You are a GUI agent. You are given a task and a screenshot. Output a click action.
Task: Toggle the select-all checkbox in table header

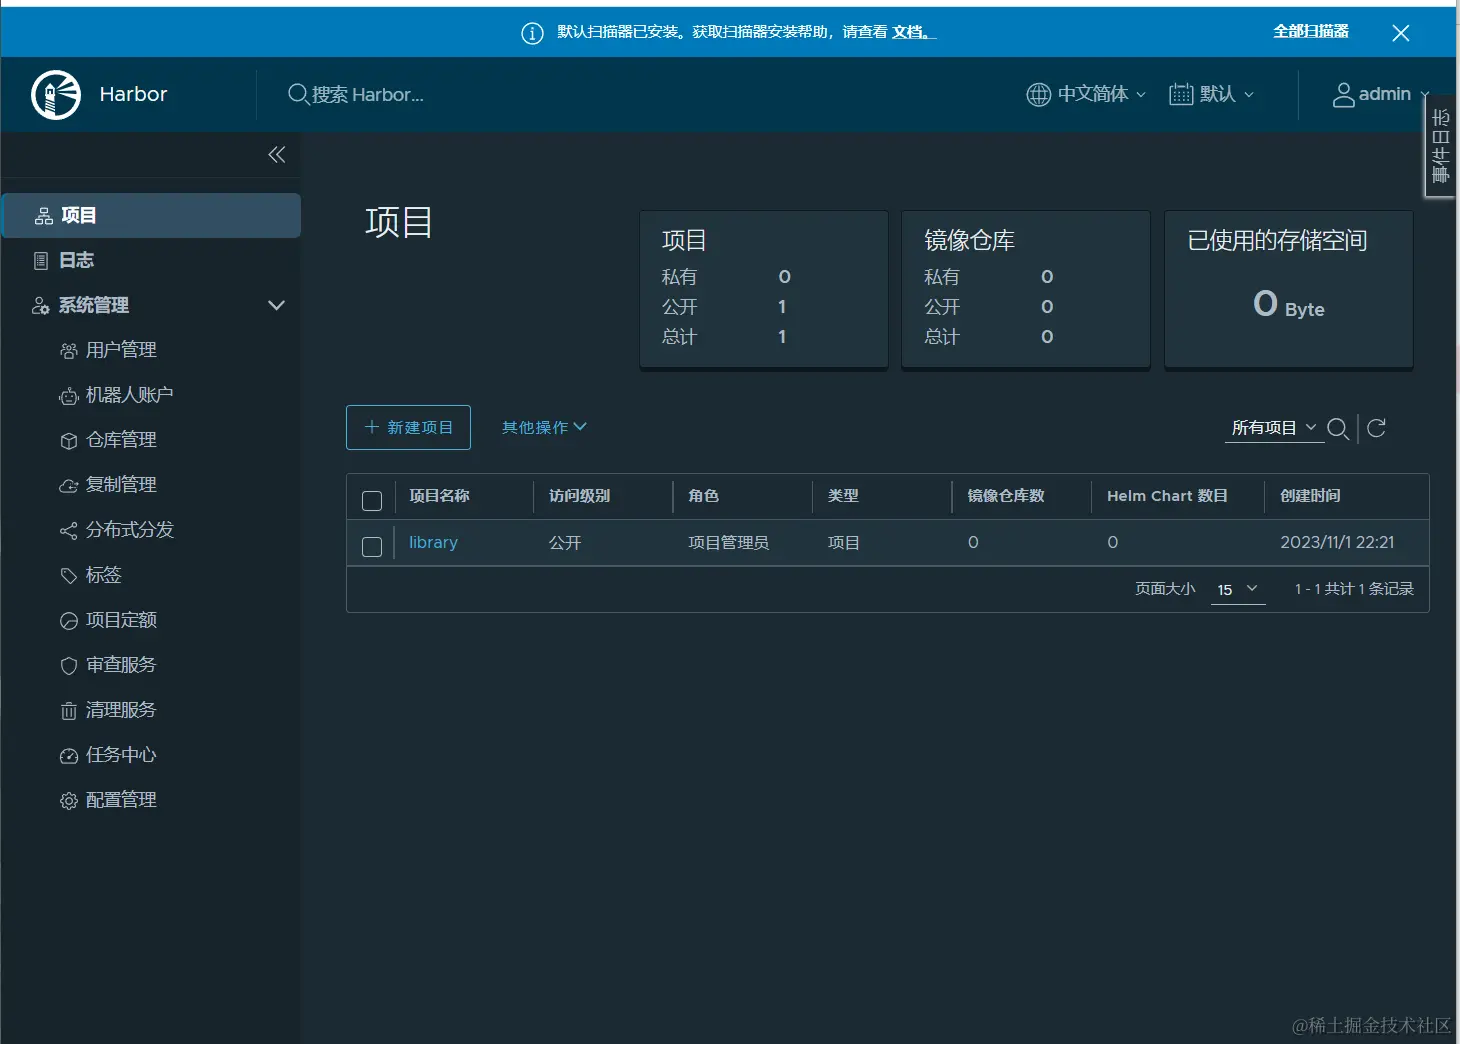372,501
